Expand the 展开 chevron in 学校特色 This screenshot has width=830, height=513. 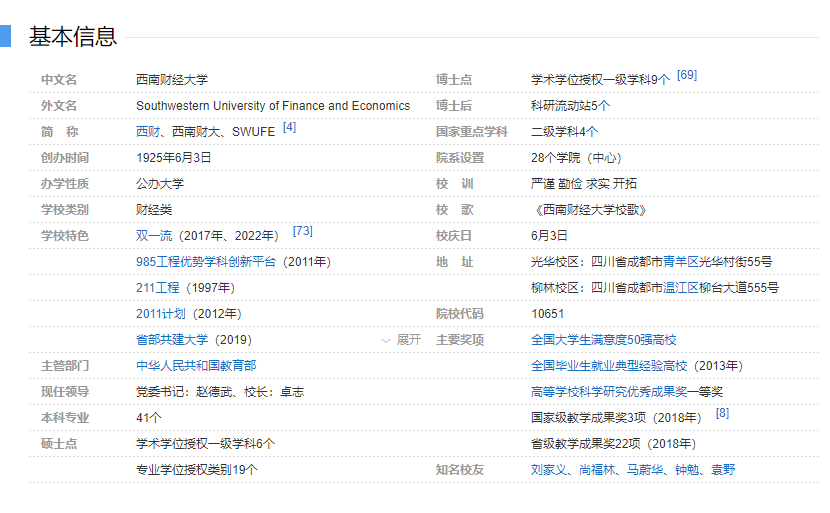[401, 340]
